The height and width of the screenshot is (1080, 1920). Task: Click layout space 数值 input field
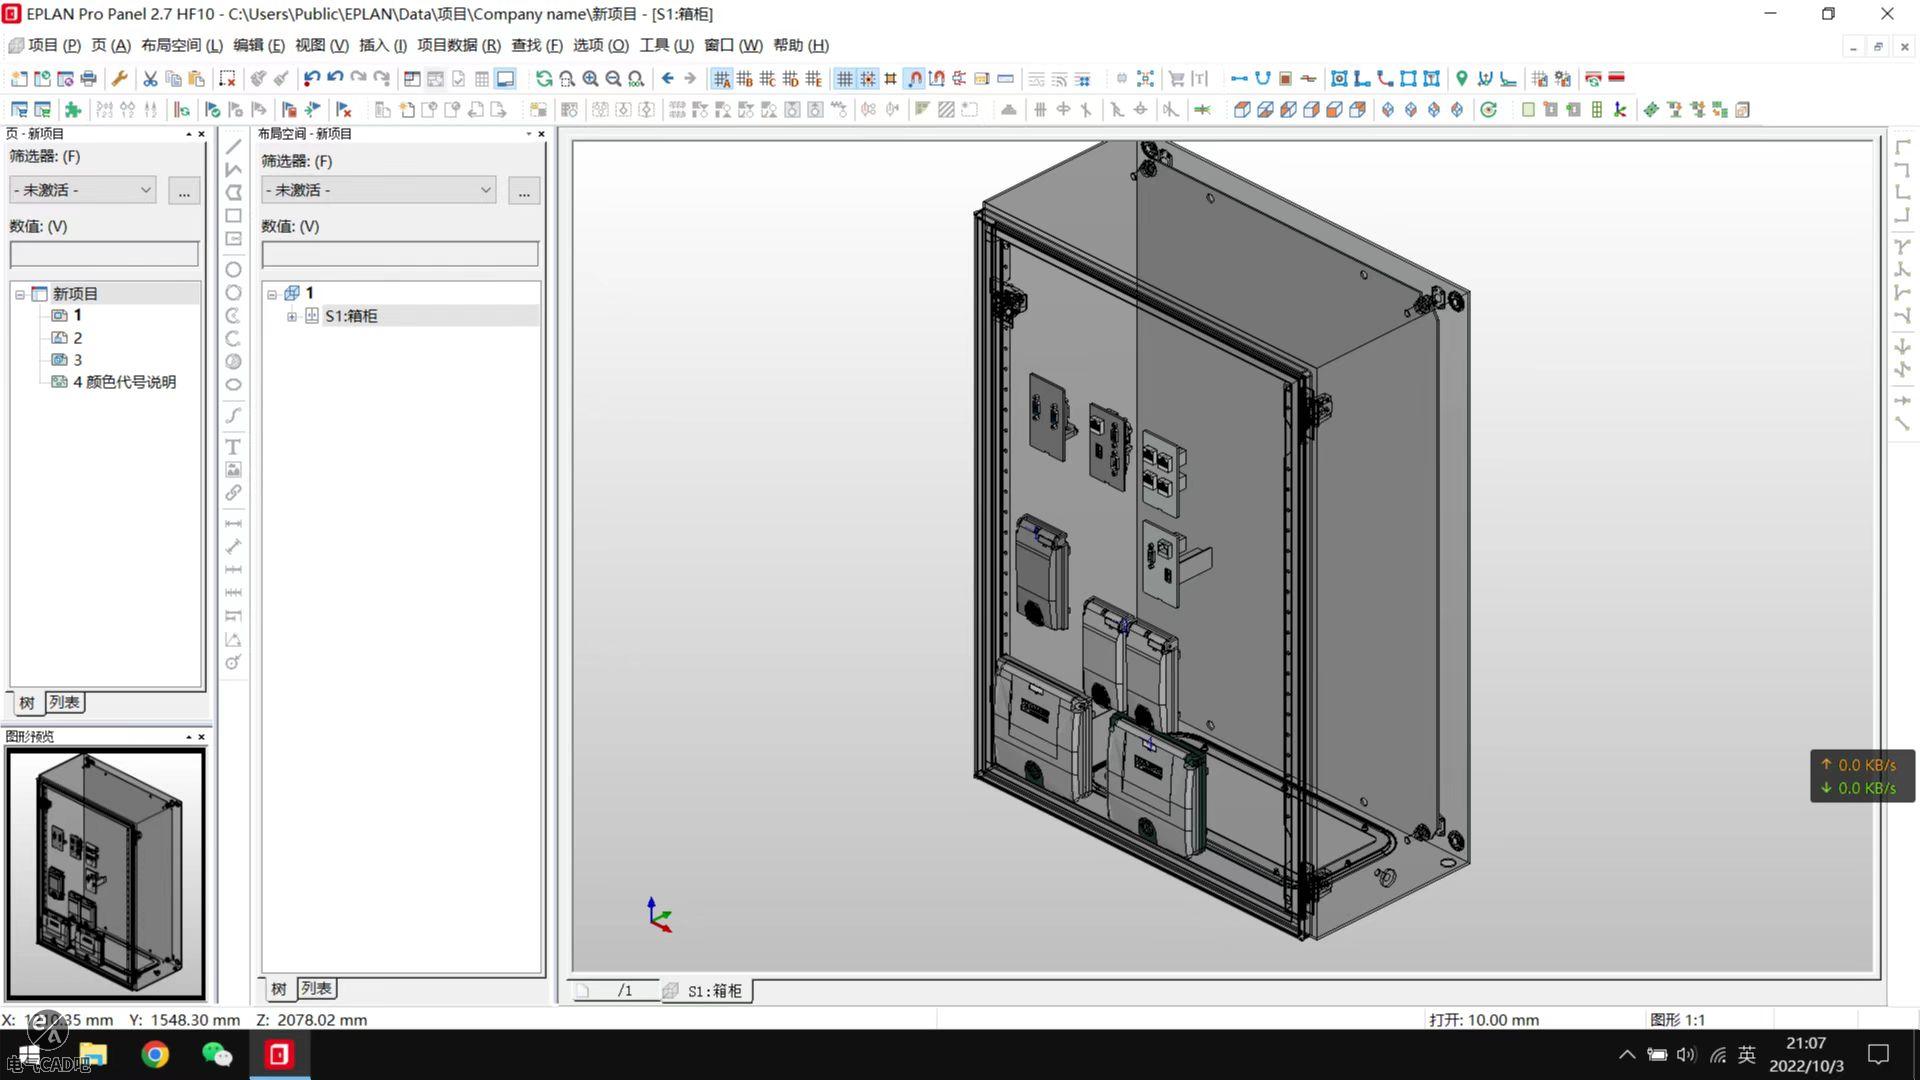[x=400, y=255]
